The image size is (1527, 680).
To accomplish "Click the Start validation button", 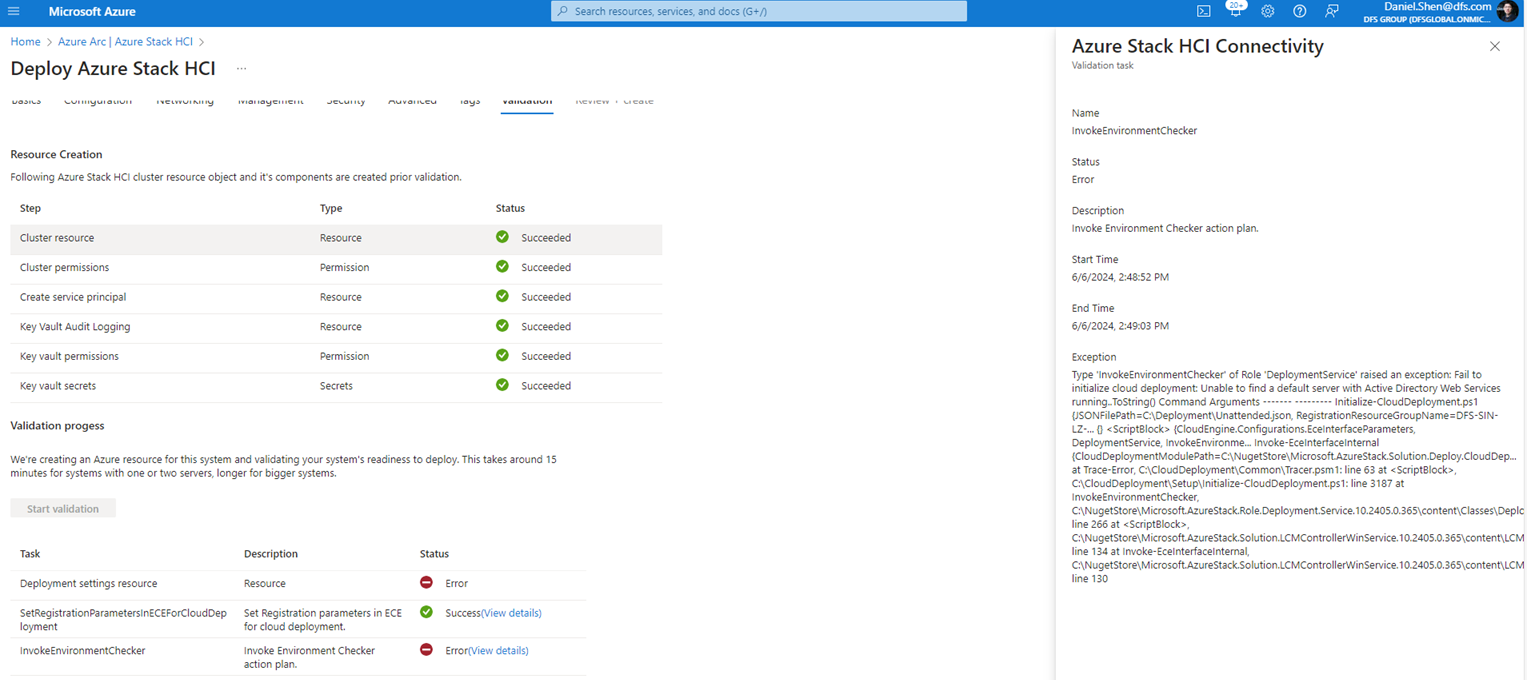I will point(63,509).
